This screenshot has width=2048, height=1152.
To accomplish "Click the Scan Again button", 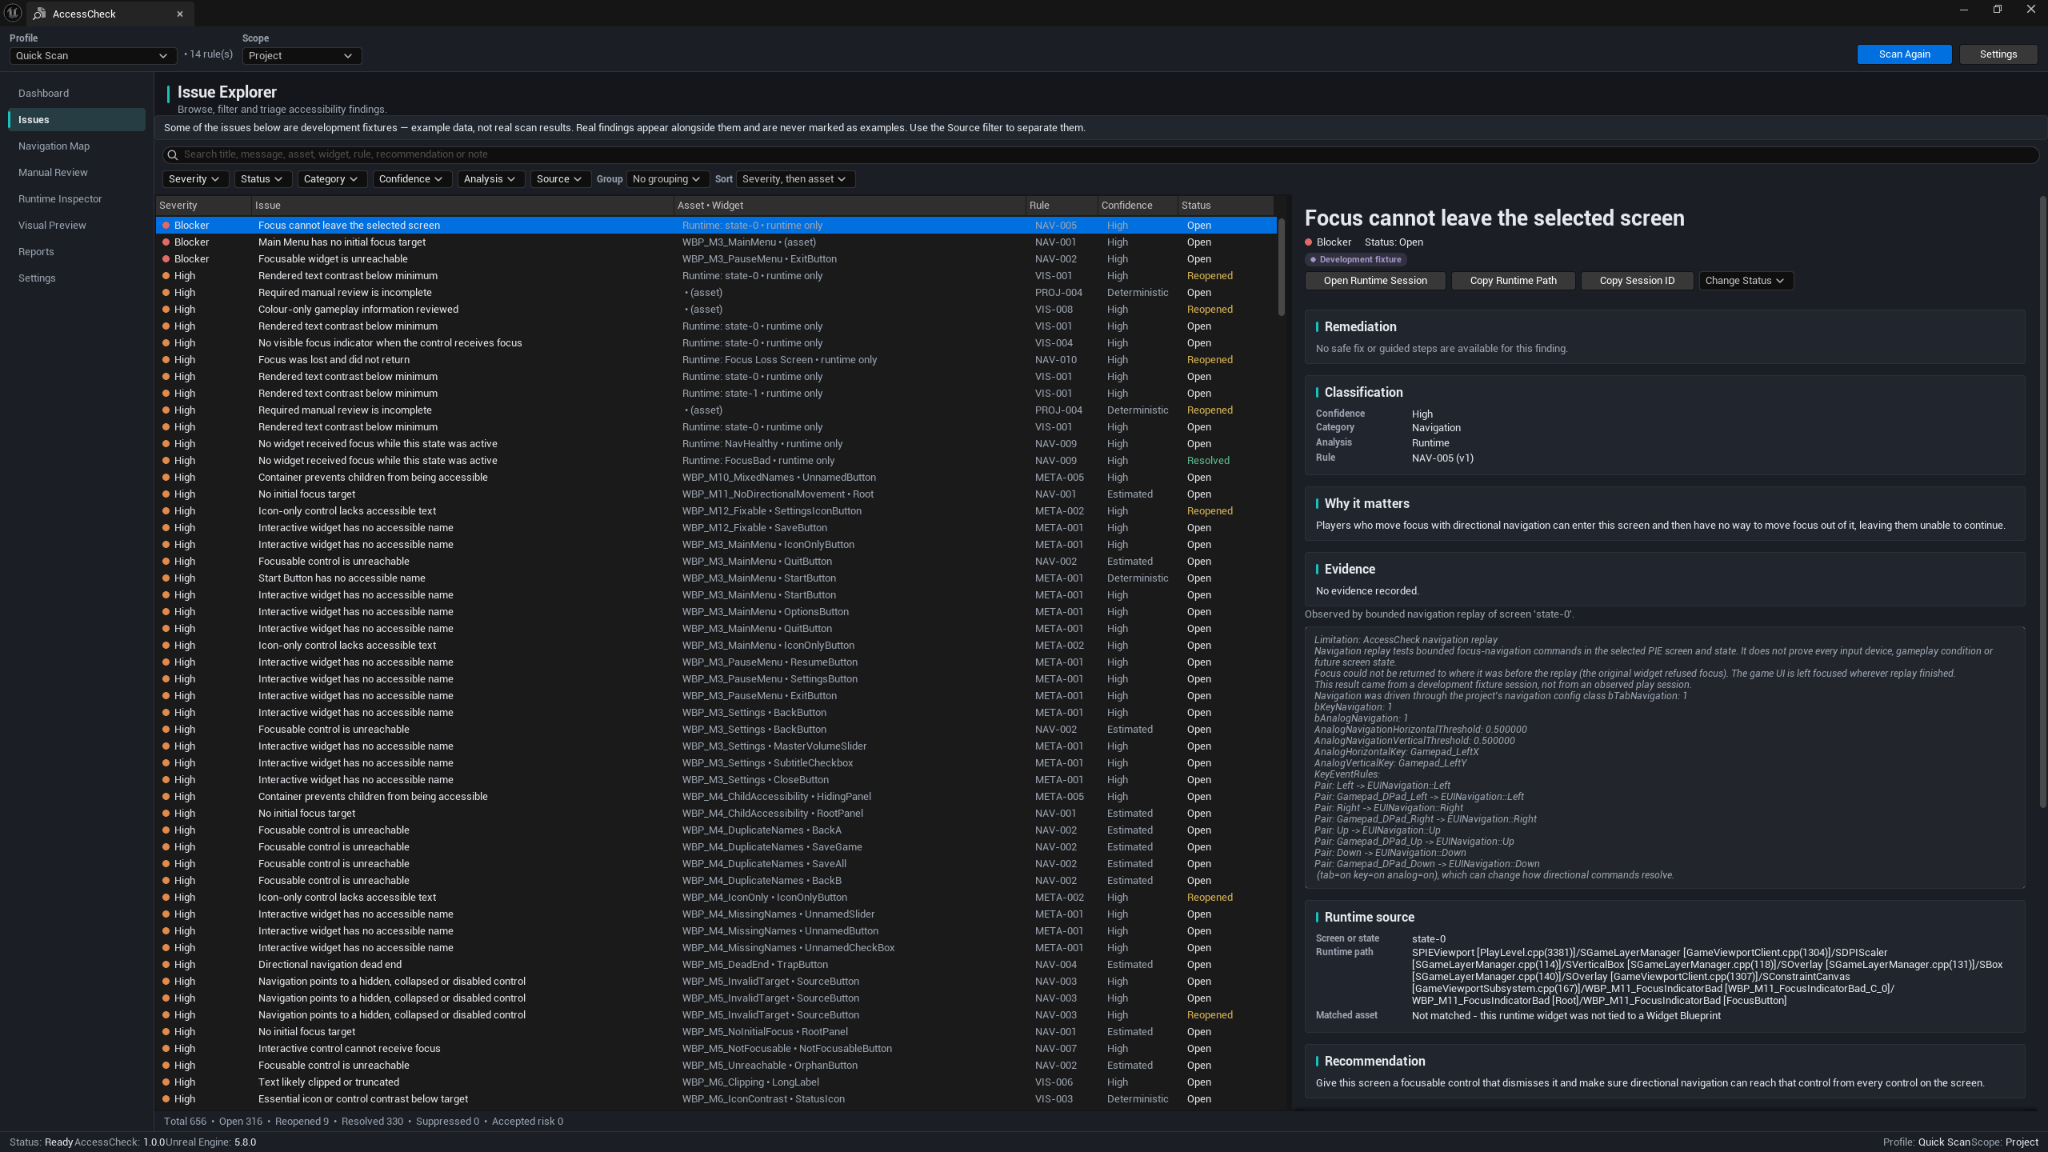I will click(x=1904, y=55).
